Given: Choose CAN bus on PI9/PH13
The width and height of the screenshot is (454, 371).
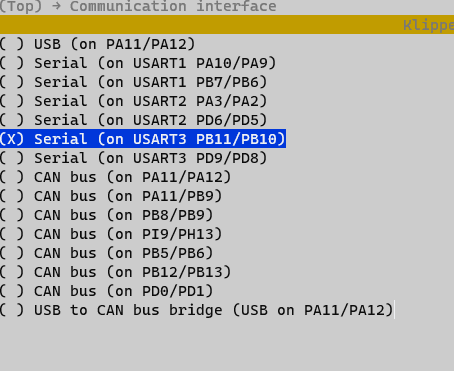Looking at the screenshot, I should pyautogui.click(x=111, y=234).
